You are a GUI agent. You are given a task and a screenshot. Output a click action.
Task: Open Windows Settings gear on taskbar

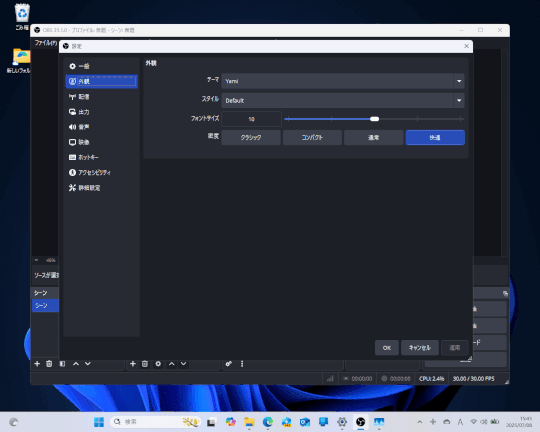342,422
